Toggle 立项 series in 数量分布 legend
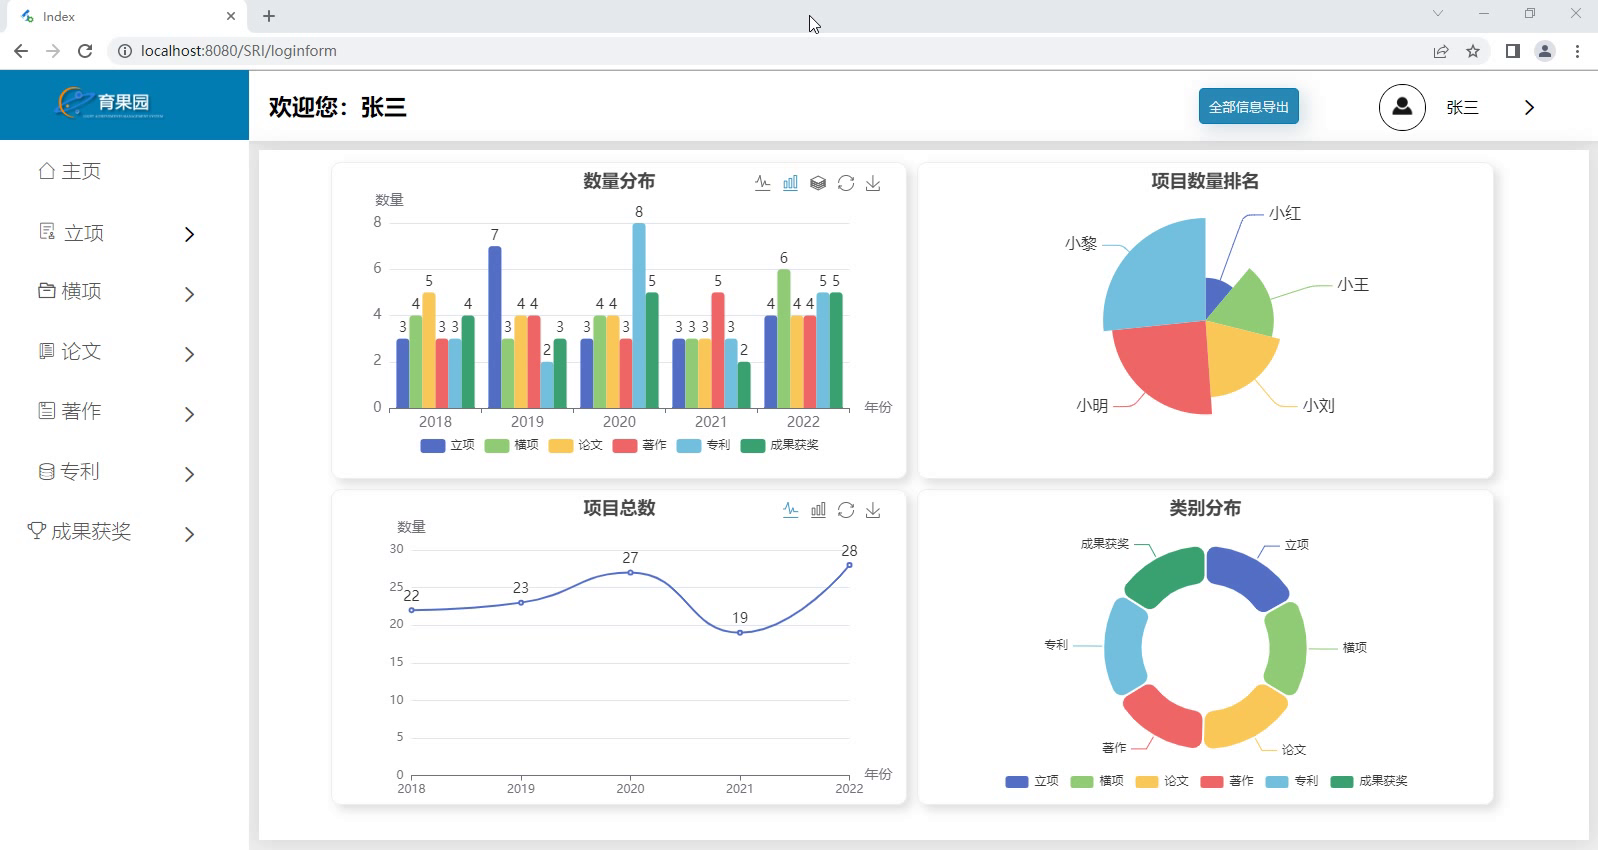 click(448, 445)
